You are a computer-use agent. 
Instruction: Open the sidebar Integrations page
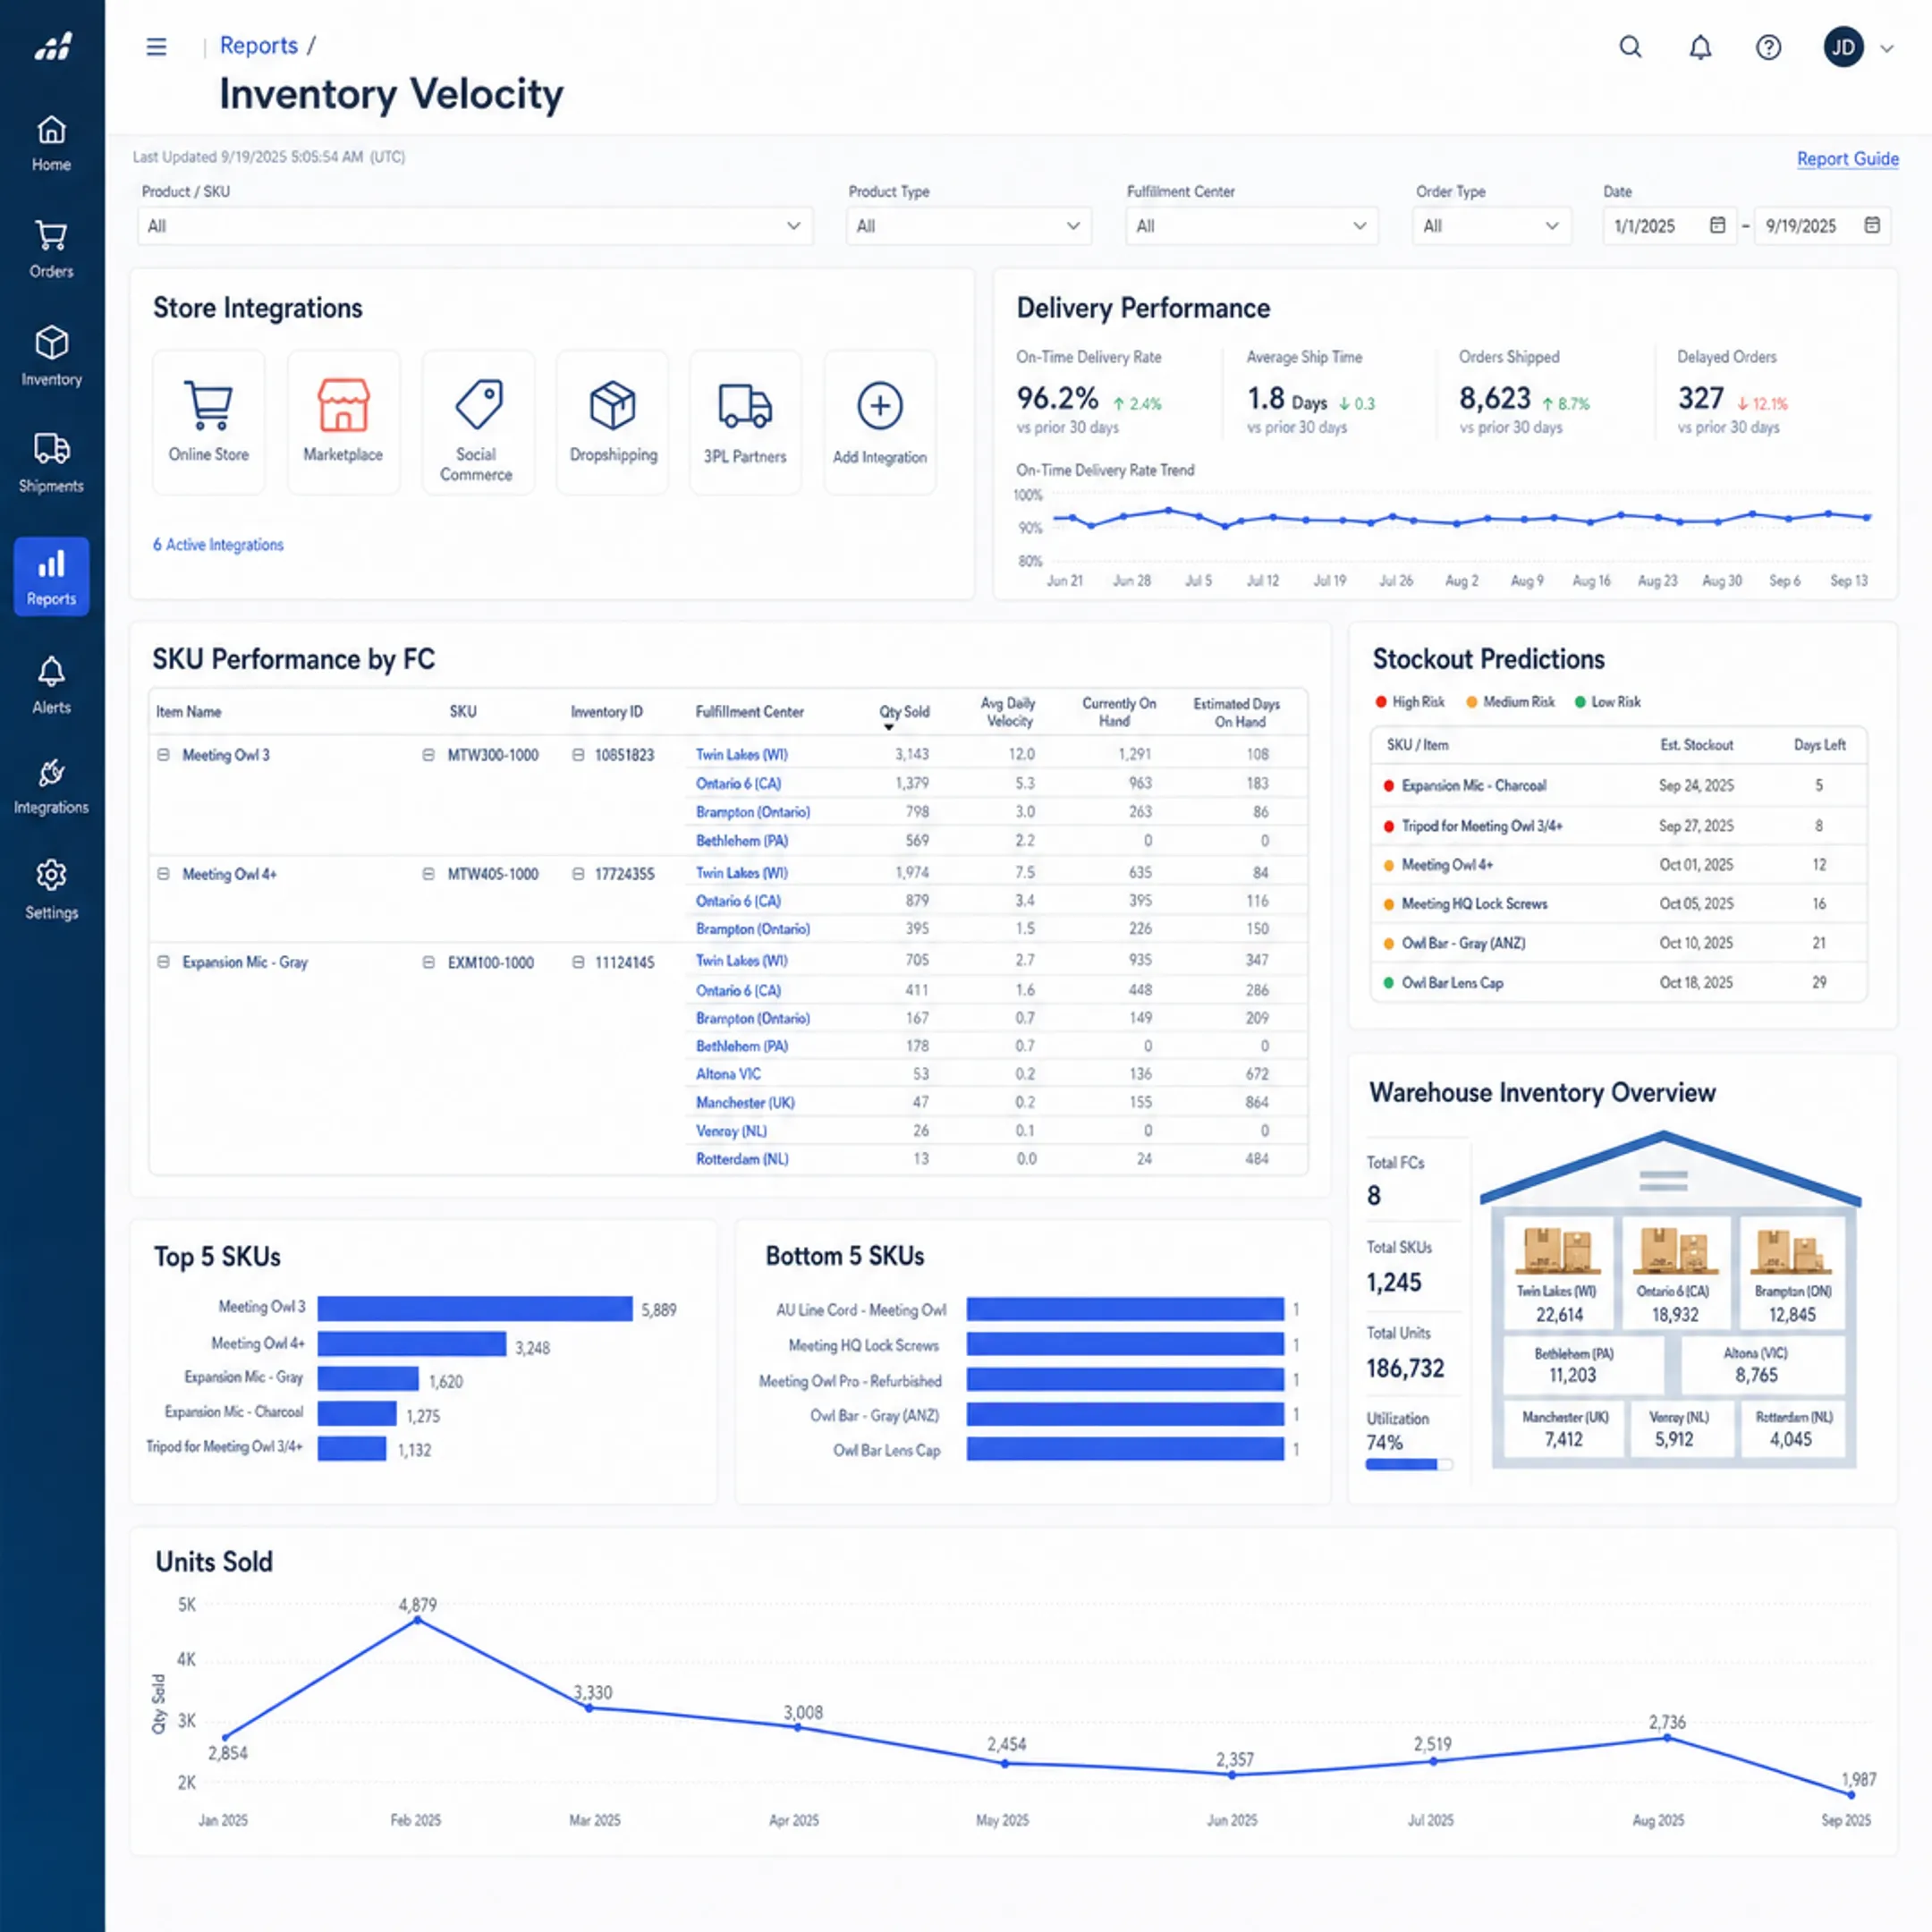click(x=51, y=787)
